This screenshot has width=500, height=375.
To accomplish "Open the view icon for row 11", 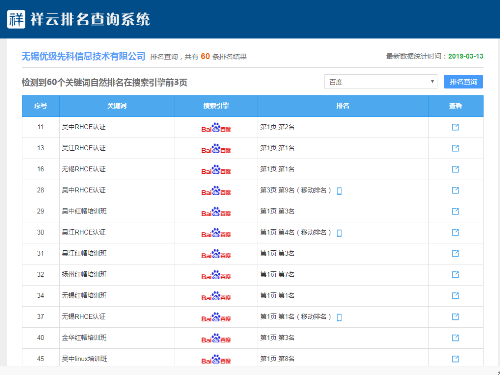I will 455,127.
